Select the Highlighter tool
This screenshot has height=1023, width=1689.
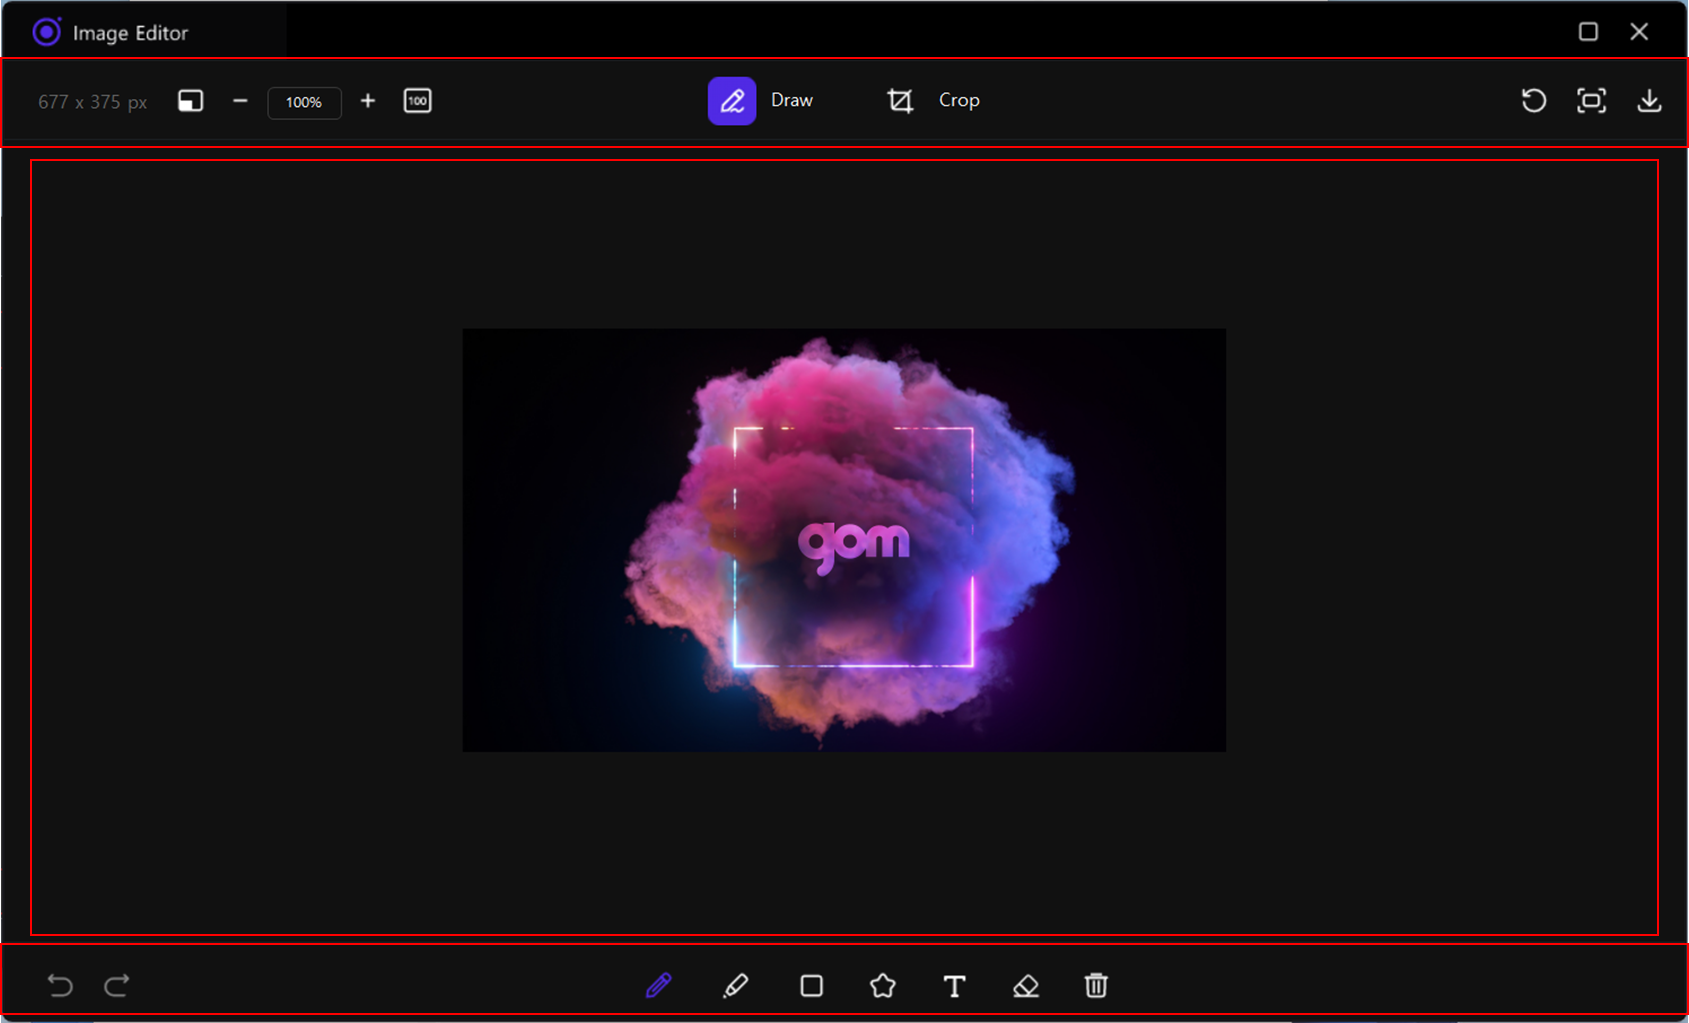click(x=737, y=986)
